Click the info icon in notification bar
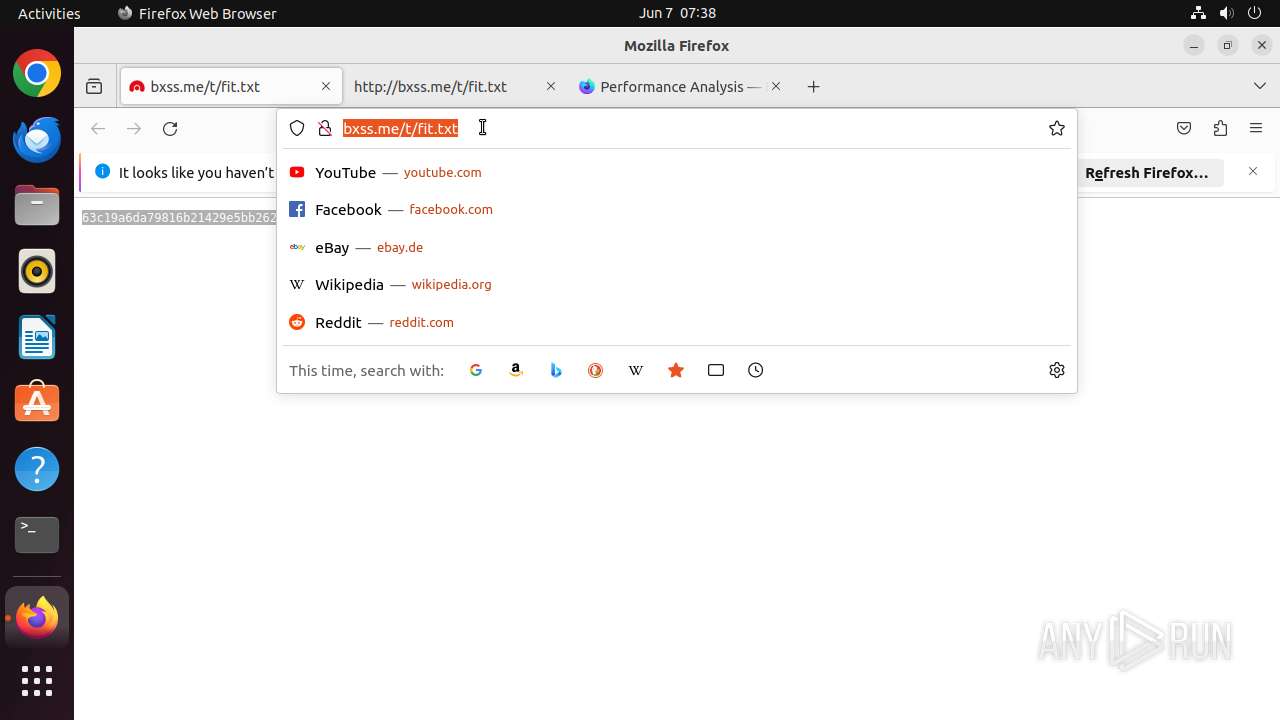 coord(102,172)
